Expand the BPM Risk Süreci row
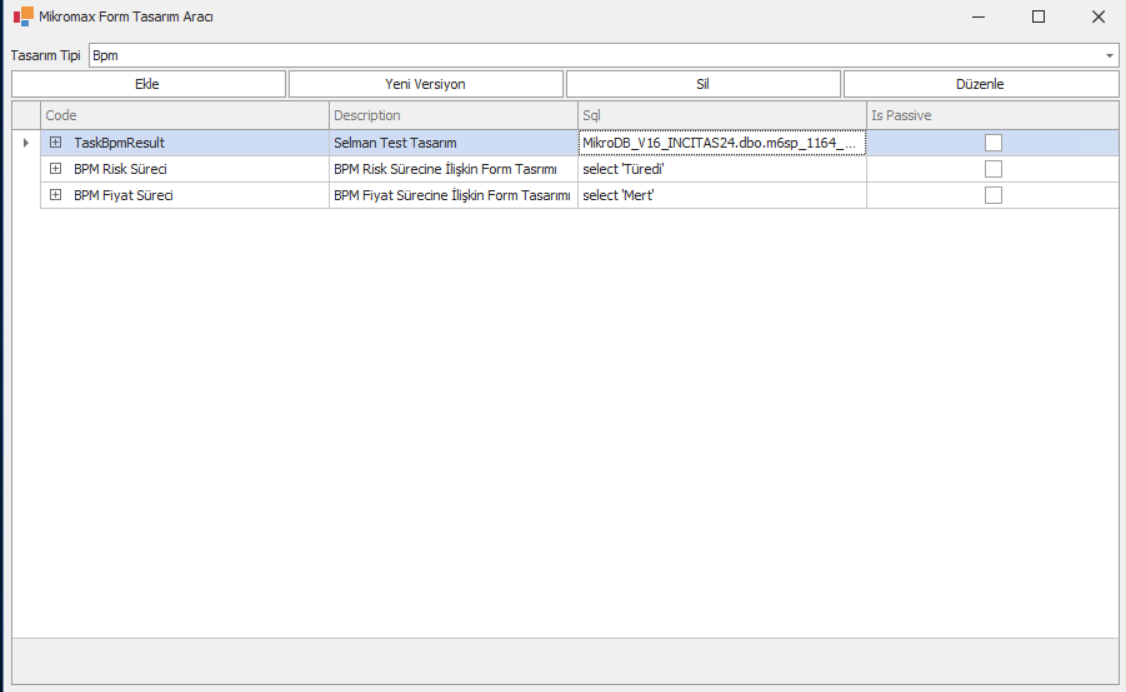The height and width of the screenshot is (692, 1126). (55, 169)
